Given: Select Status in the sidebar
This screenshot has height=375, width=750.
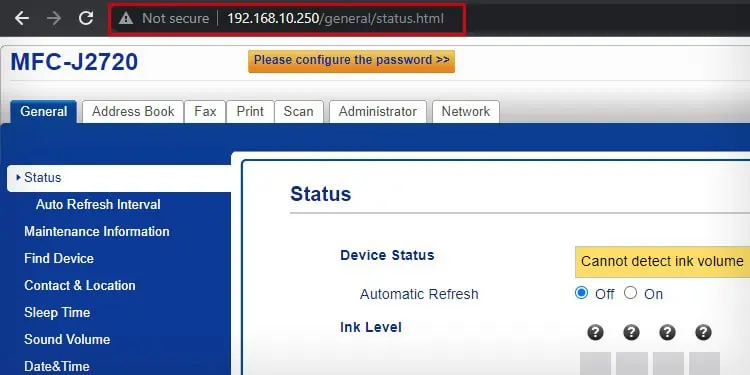Looking at the screenshot, I should [119, 178].
